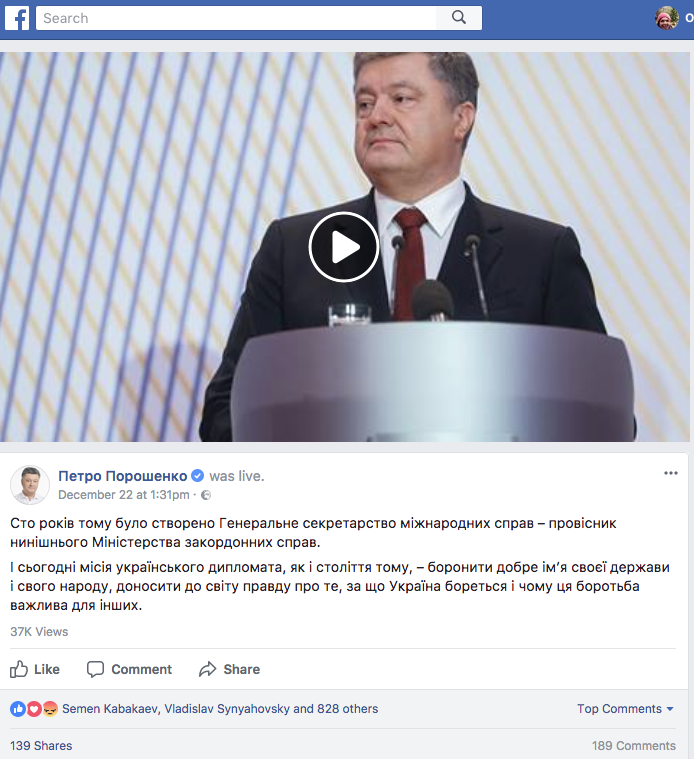This screenshot has width=694, height=759.
Task: Click the Share arrow icon
Action: pos(208,669)
